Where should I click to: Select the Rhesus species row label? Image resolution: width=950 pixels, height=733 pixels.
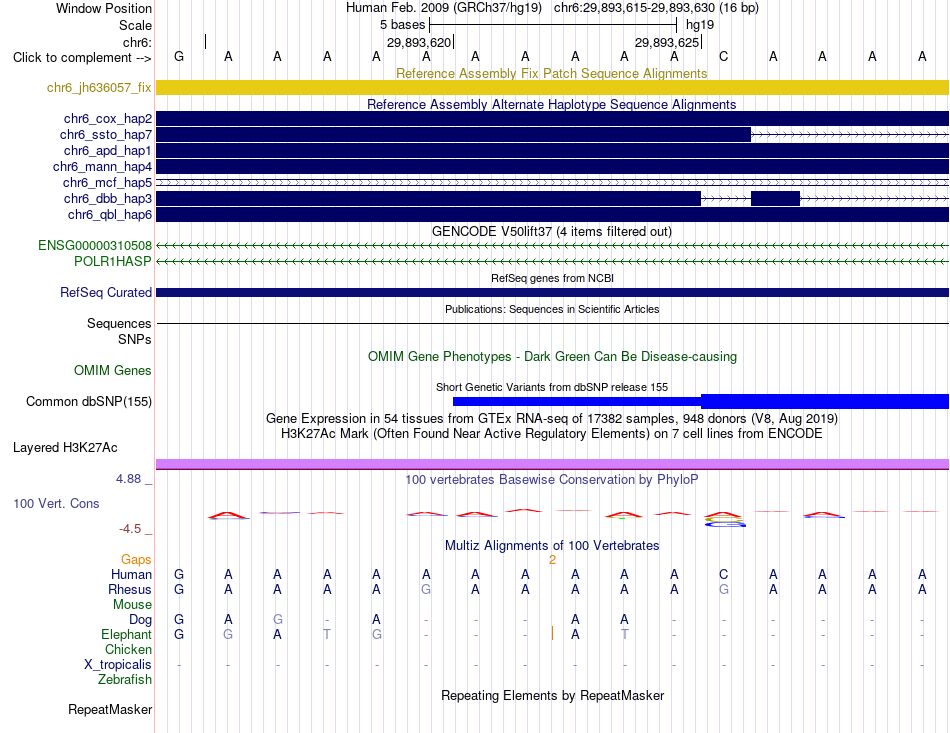coord(130,589)
